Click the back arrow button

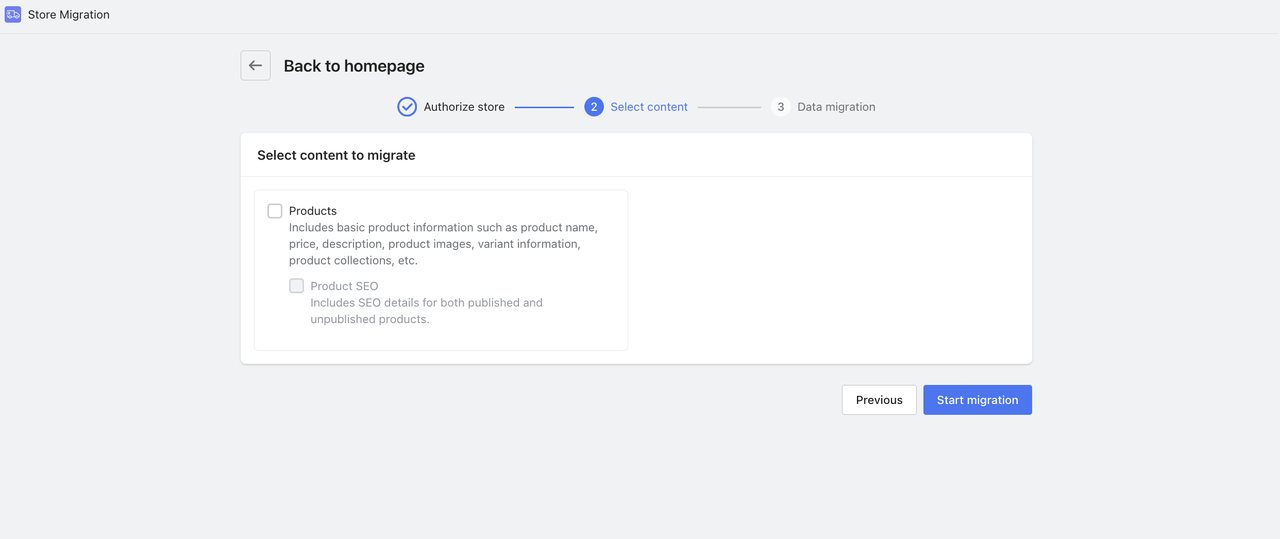tap(255, 65)
